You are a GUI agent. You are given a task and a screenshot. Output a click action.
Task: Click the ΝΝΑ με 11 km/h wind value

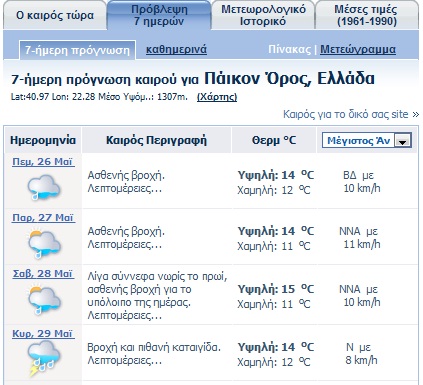point(359,238)
